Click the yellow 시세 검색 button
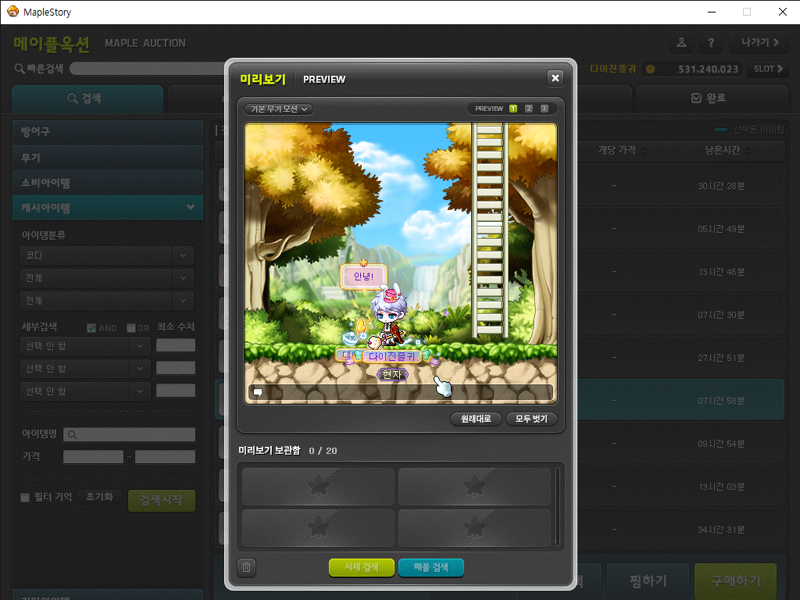Viewport: 800px width, 600px height. pyautogui.click(x=362, y=567)
